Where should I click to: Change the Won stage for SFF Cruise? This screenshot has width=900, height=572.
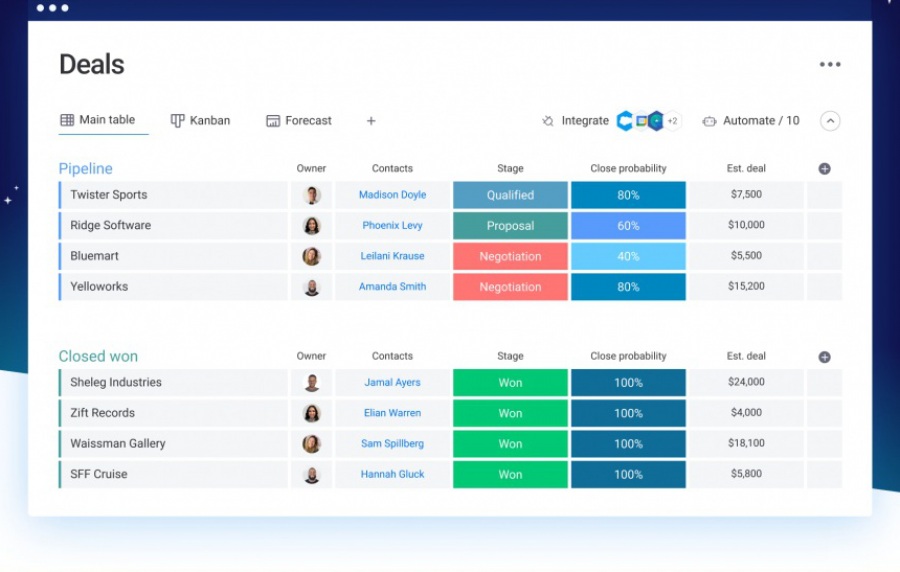510,474
